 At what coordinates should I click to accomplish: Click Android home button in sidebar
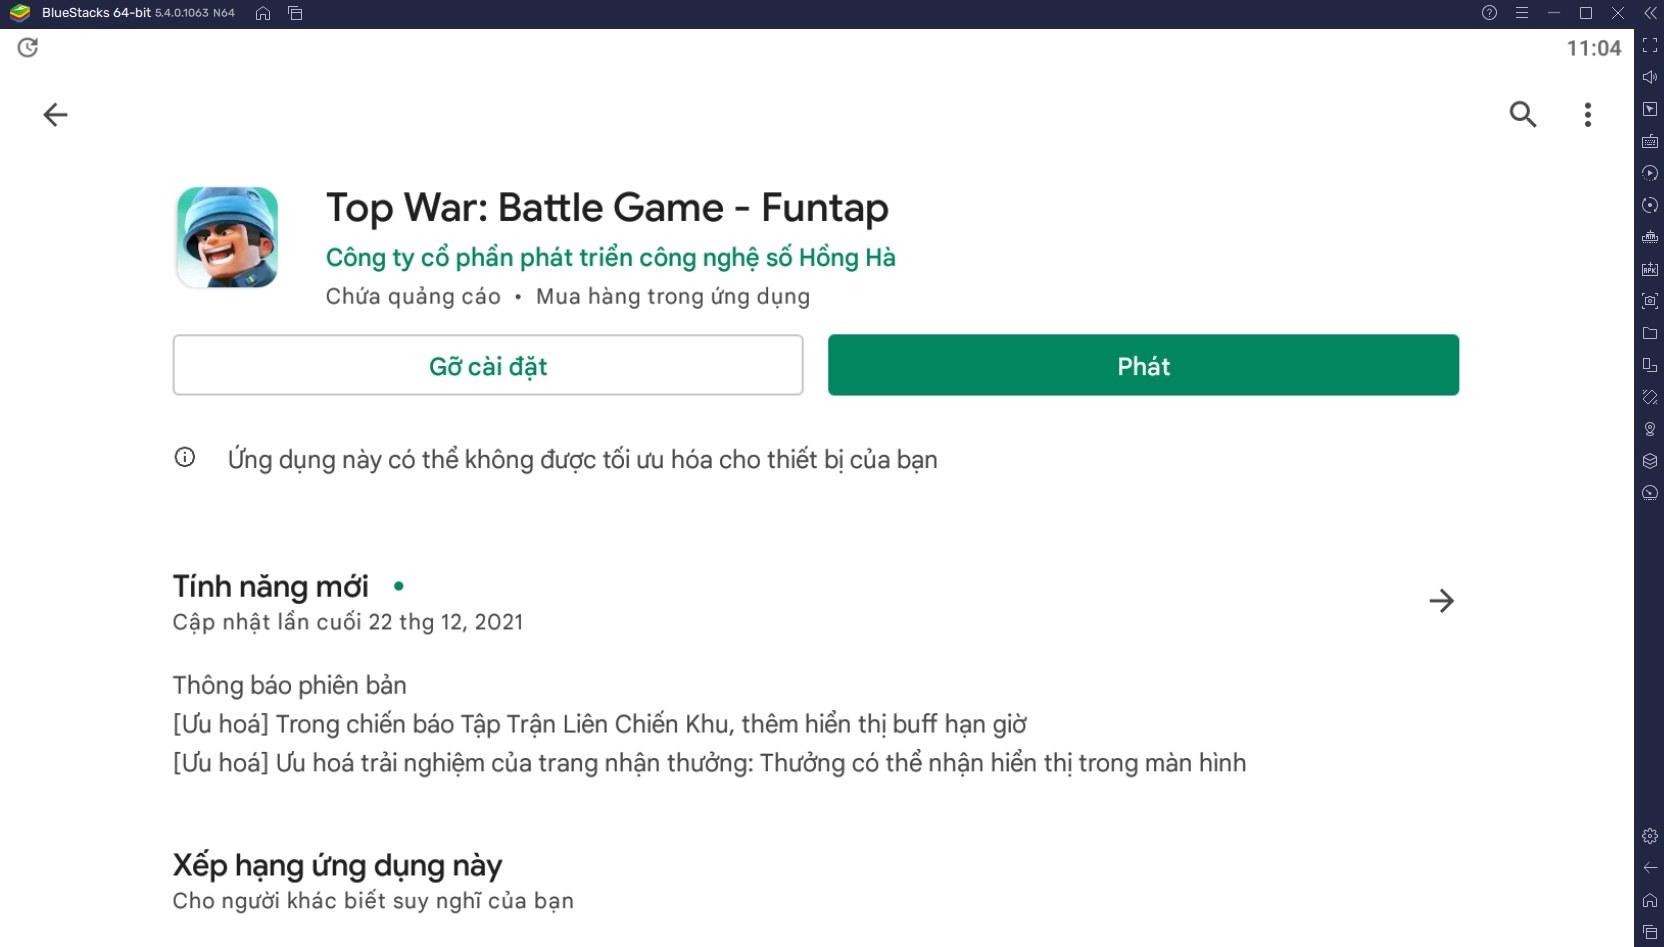[1650, 900]
